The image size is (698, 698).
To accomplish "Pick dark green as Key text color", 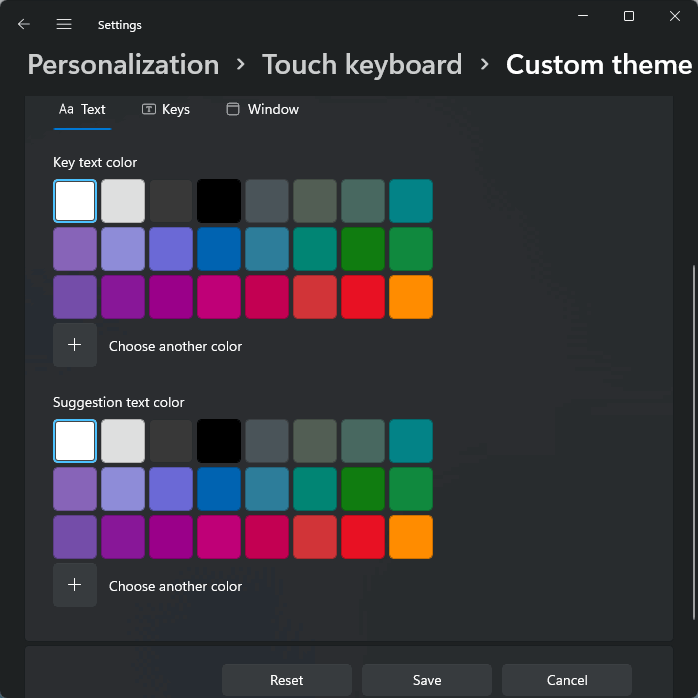I will tap(363, 249).
